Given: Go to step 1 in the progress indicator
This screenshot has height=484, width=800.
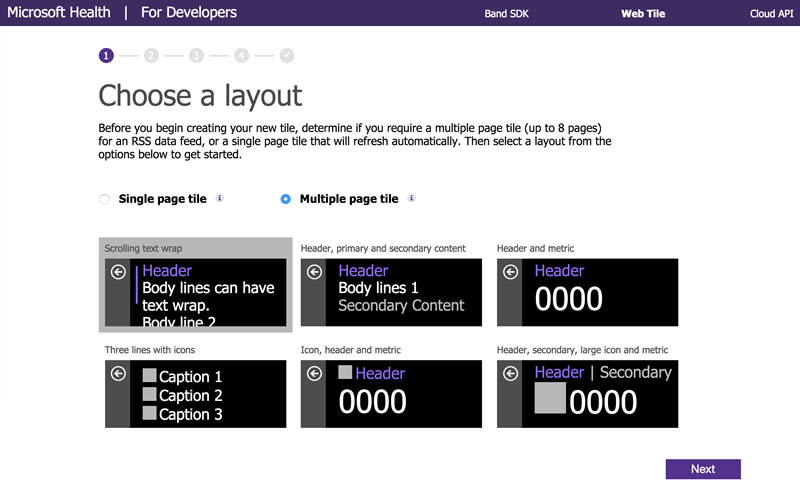Looking at the screenshot, I should 106,55.
